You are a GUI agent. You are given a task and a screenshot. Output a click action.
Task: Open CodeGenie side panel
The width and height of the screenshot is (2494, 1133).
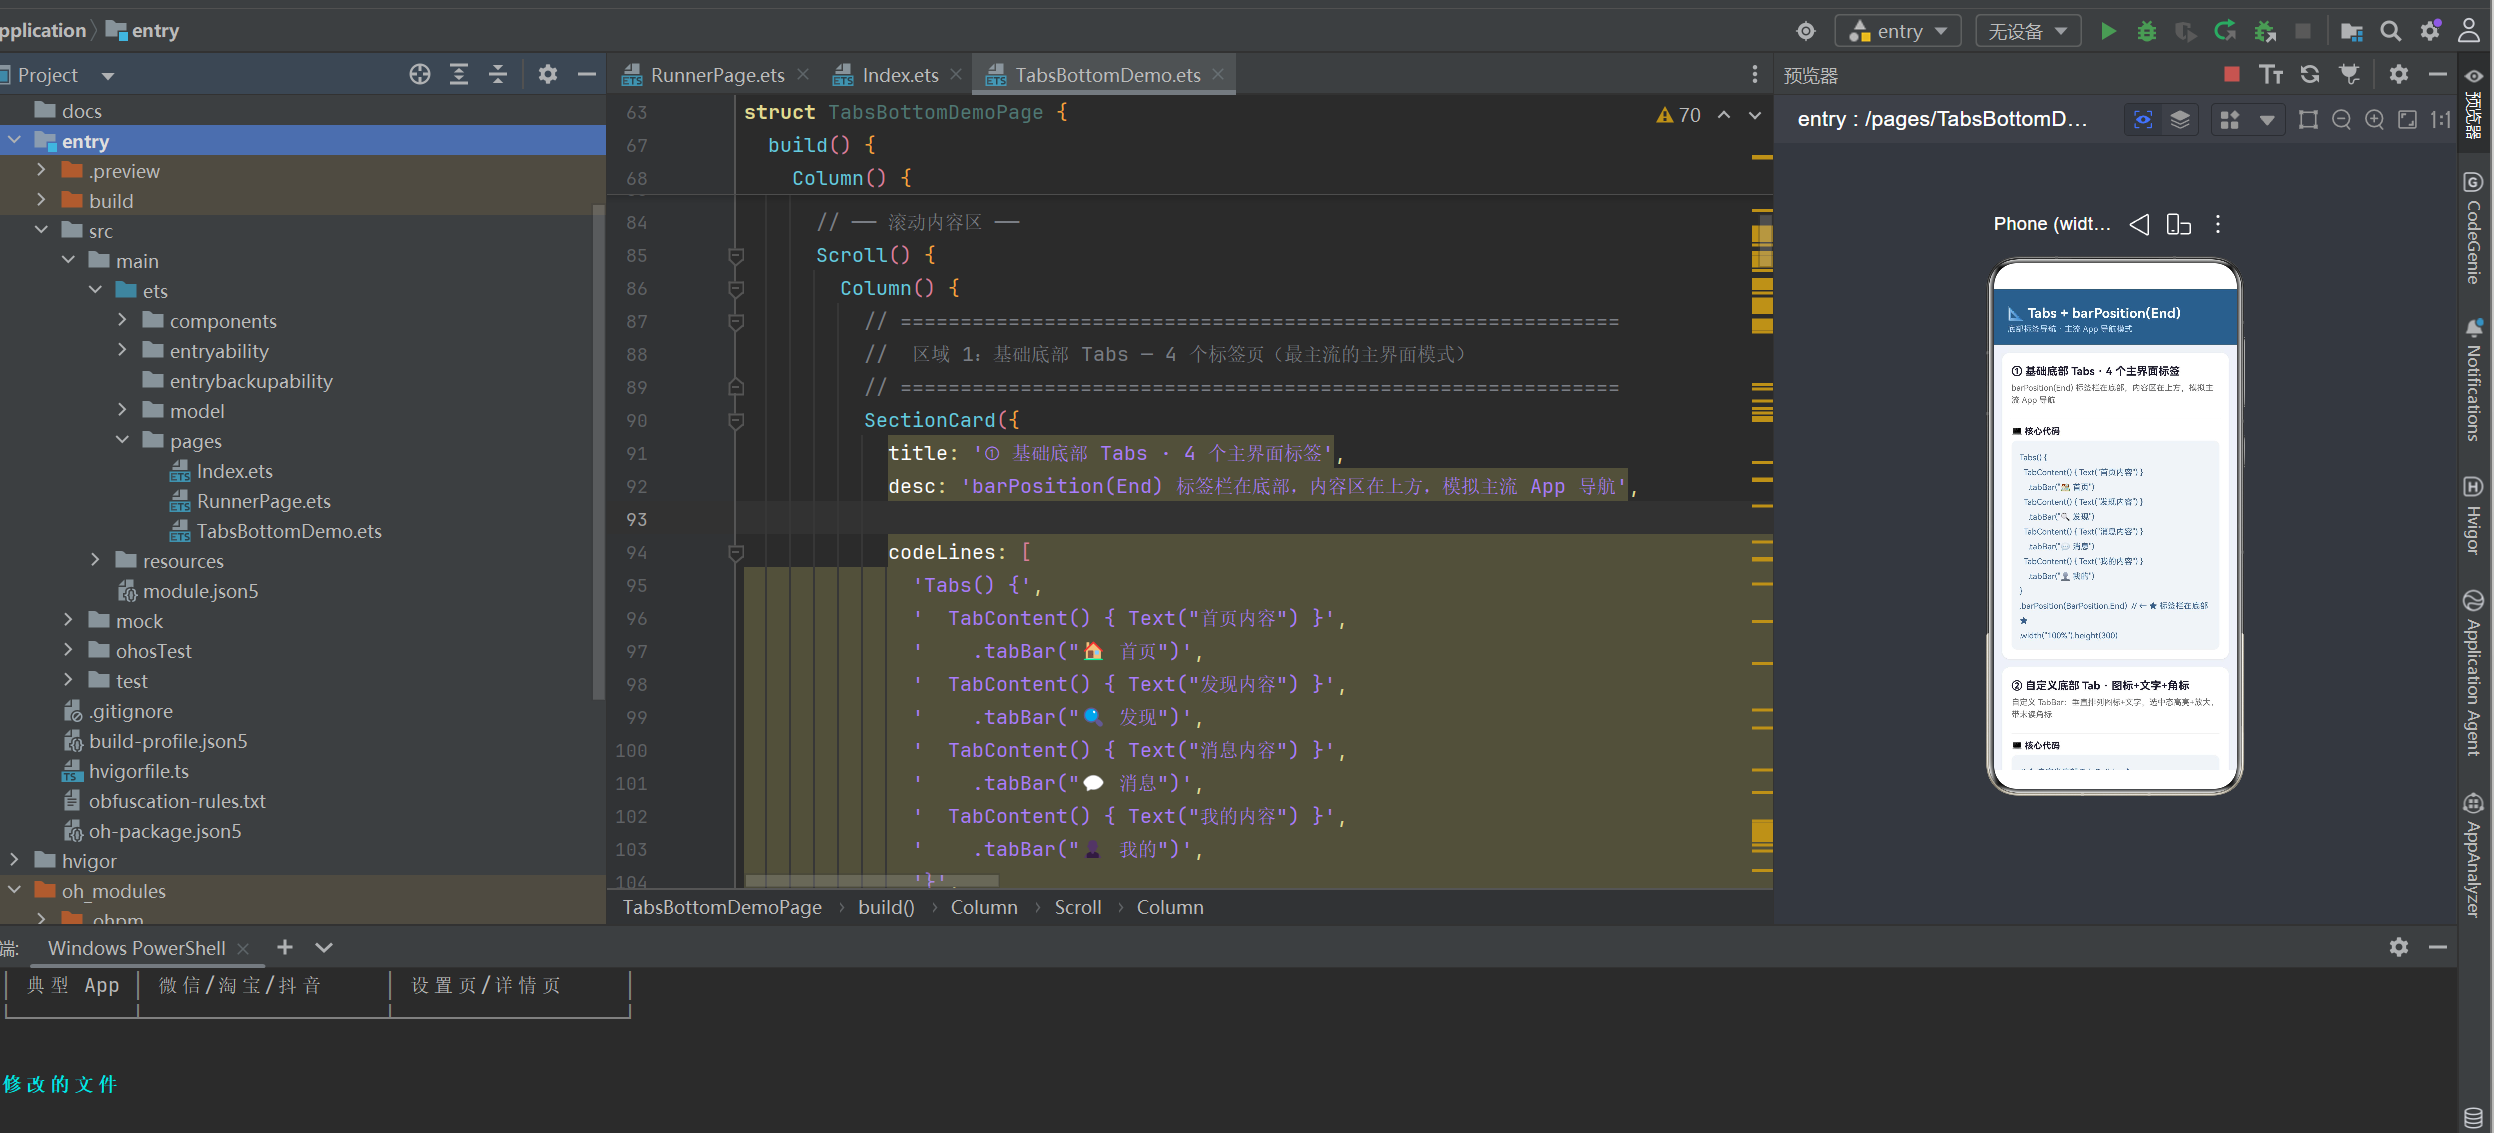[2473, 230]
